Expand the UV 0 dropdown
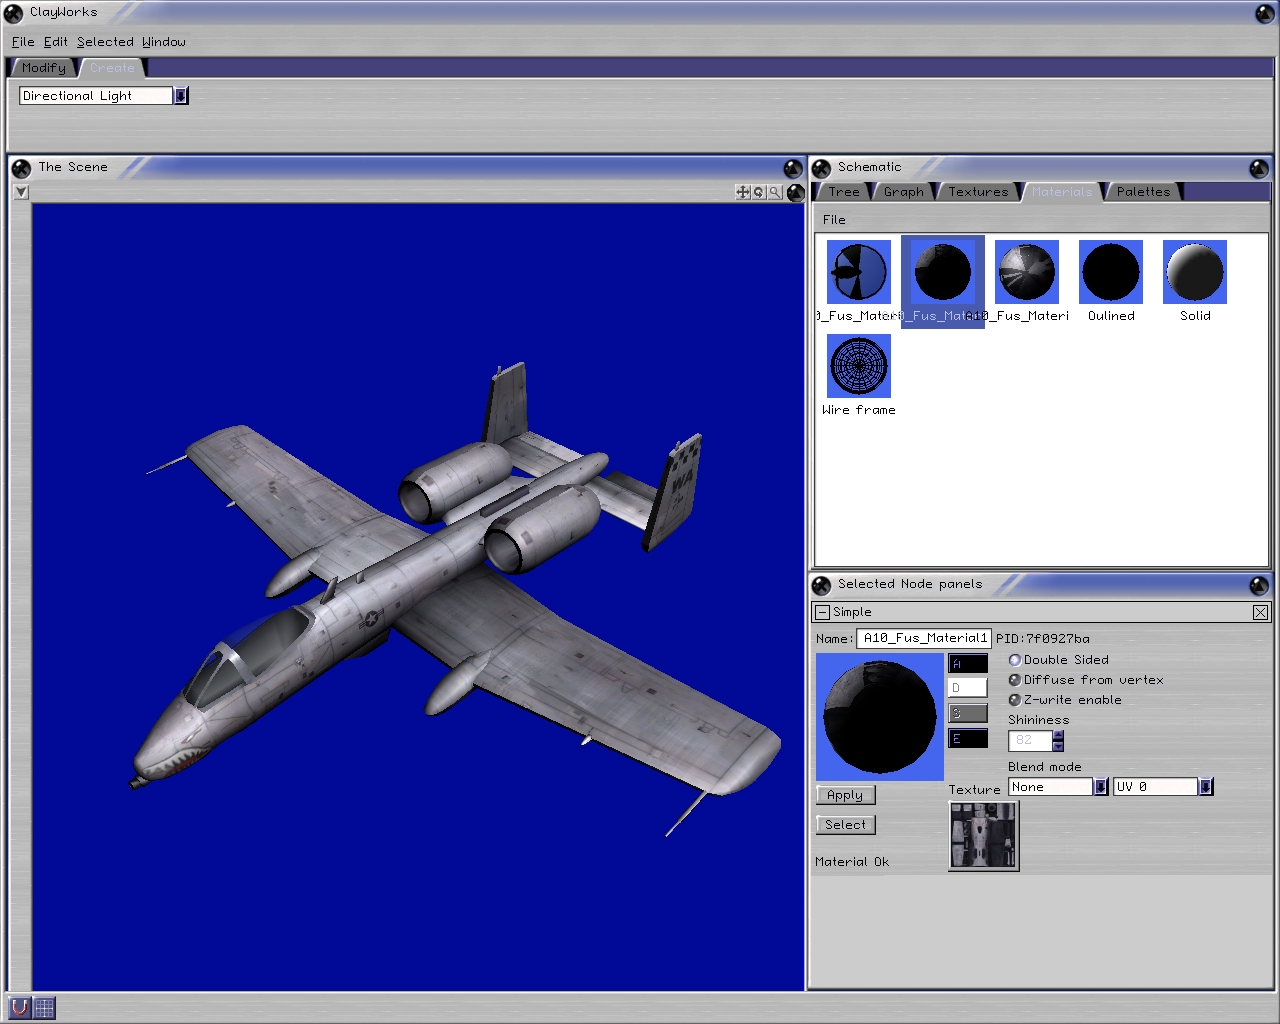1280x1024 pixels. point(1205,787)
